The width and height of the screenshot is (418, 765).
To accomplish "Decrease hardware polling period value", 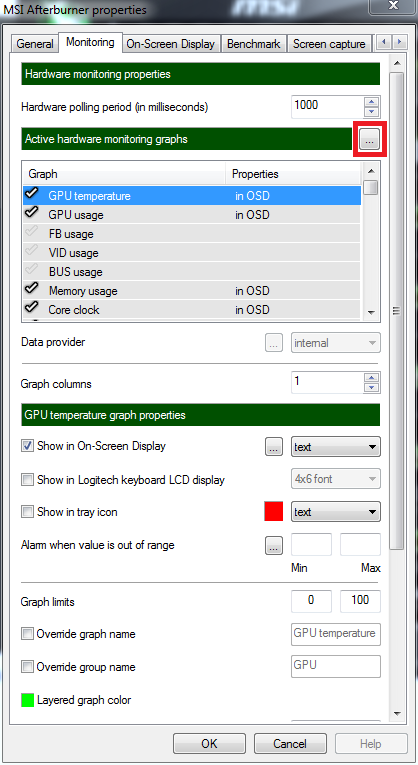I will tap(372, 112).
